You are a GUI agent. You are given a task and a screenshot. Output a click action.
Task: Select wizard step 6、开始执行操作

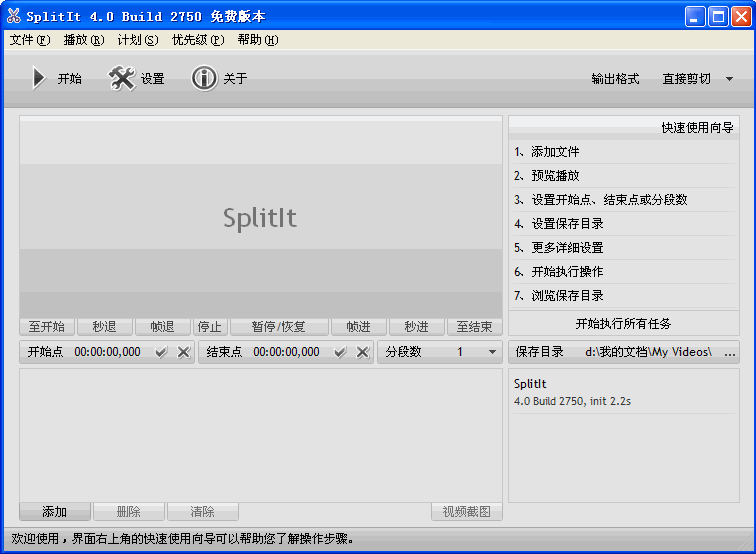pos(624,272)
